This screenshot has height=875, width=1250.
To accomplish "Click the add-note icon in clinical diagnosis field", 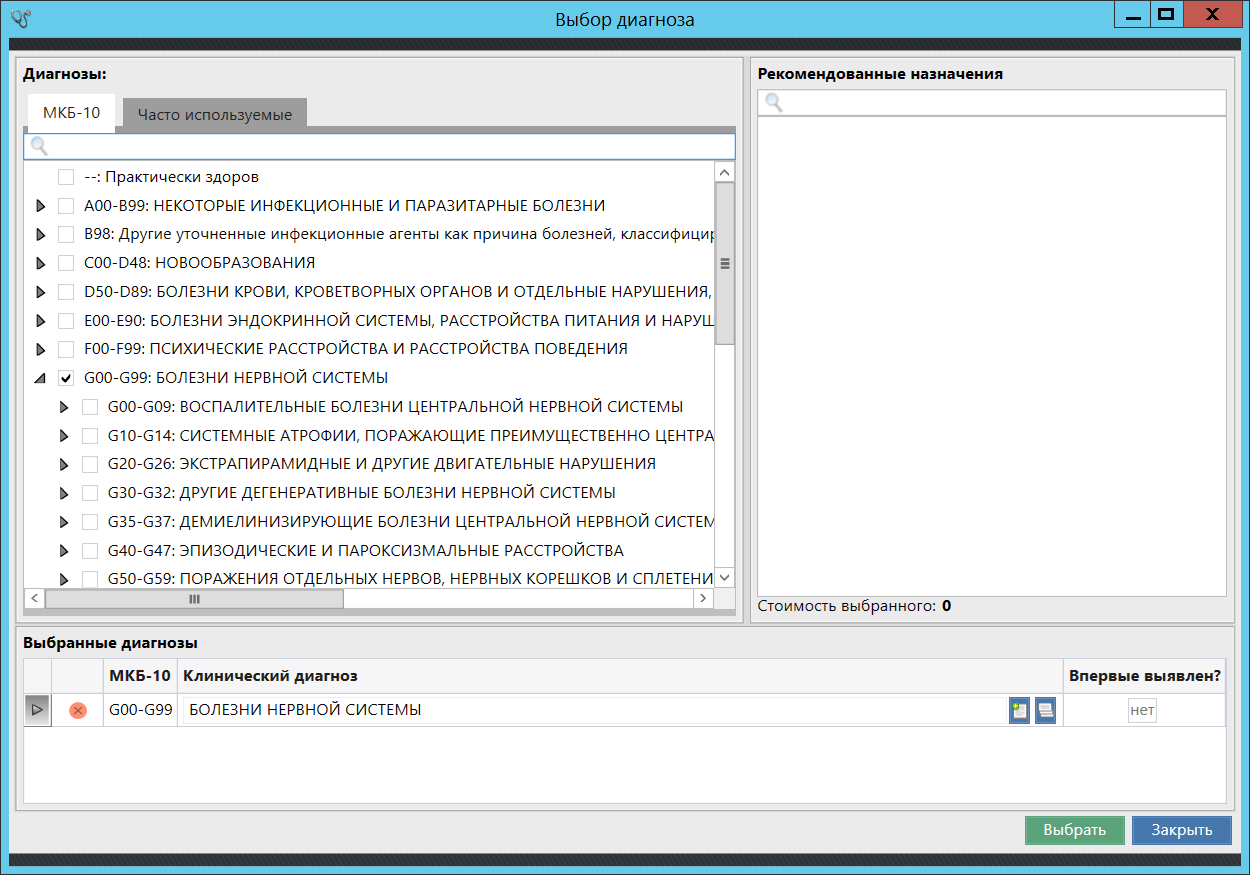I will 1019,710.
